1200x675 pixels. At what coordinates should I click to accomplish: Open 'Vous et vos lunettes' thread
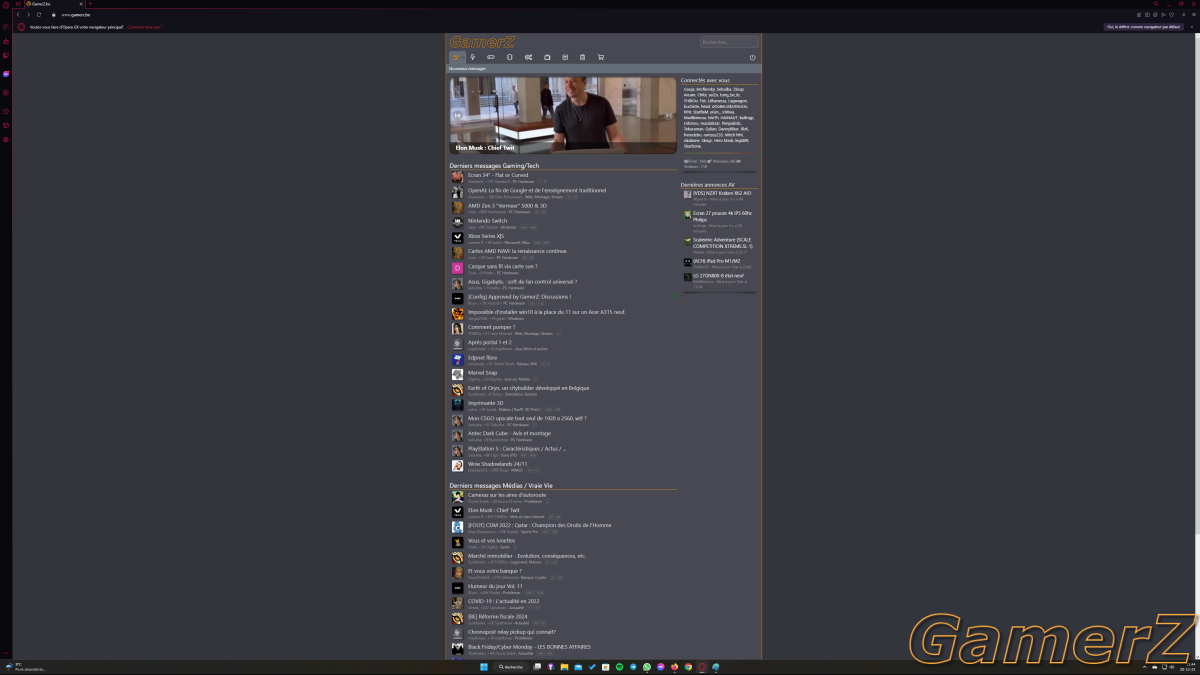pos(491,540)
